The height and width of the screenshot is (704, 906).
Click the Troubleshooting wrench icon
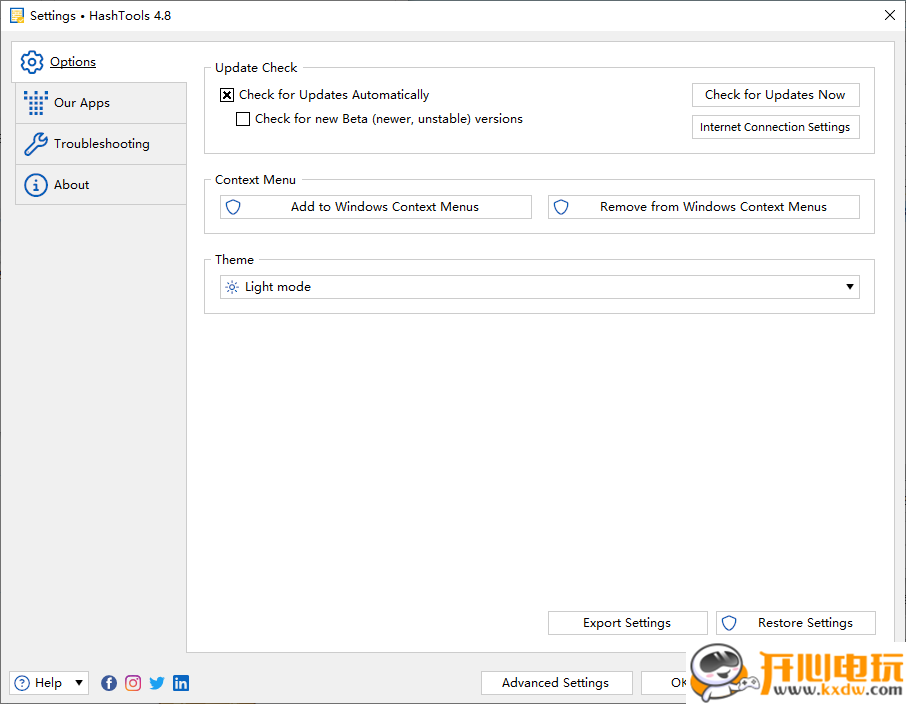[x=36, y=144]
